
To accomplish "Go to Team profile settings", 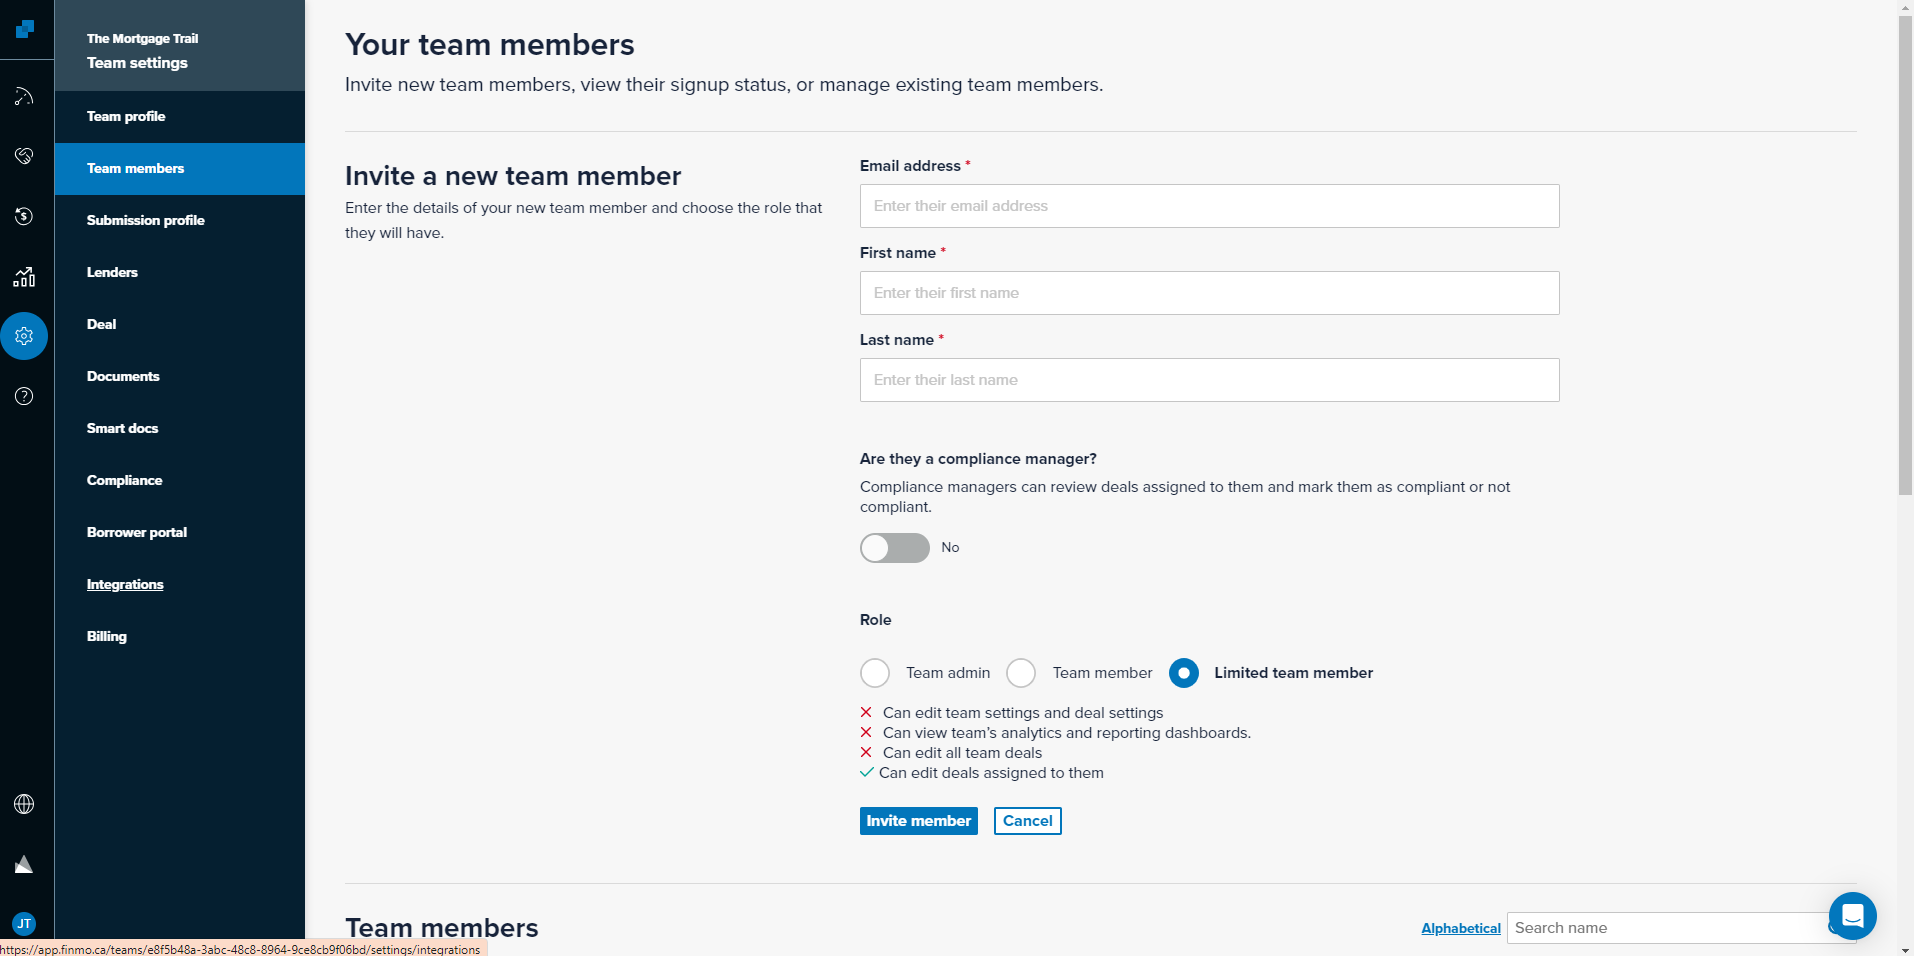I will pyautogui.click(x=126, y=116).
